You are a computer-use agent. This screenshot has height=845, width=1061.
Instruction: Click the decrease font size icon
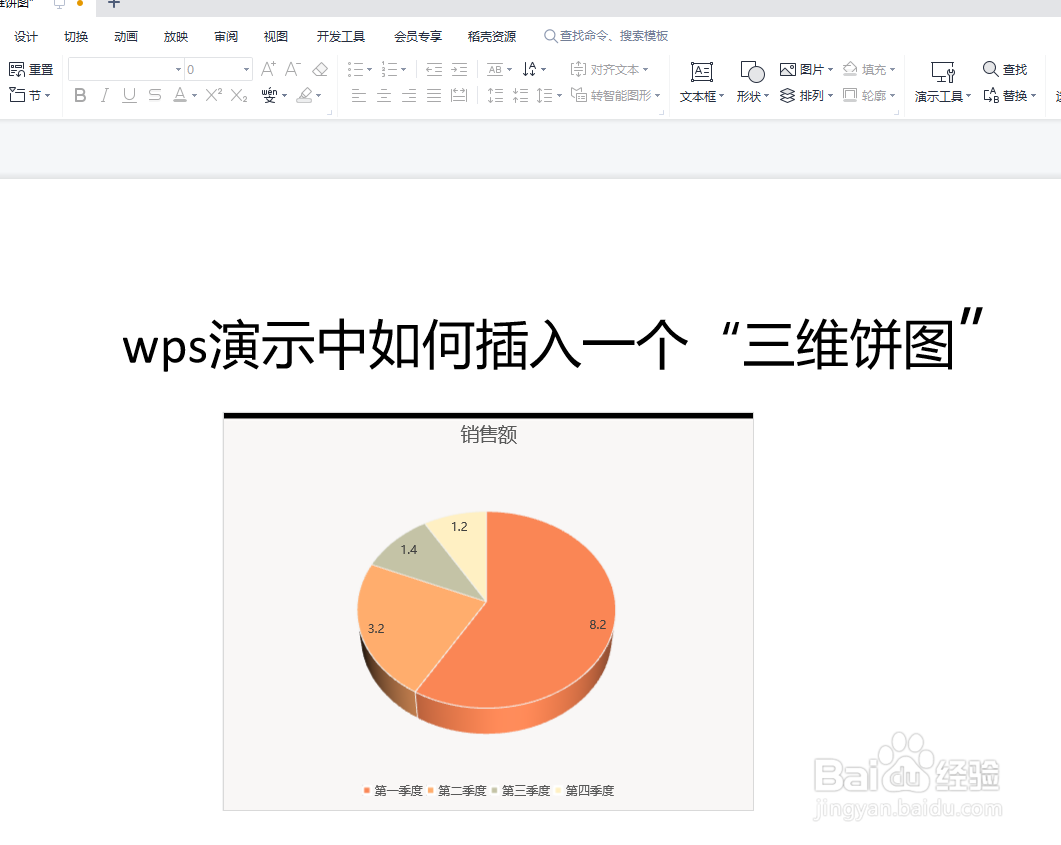pyautogui.click(x=292, y=69)
